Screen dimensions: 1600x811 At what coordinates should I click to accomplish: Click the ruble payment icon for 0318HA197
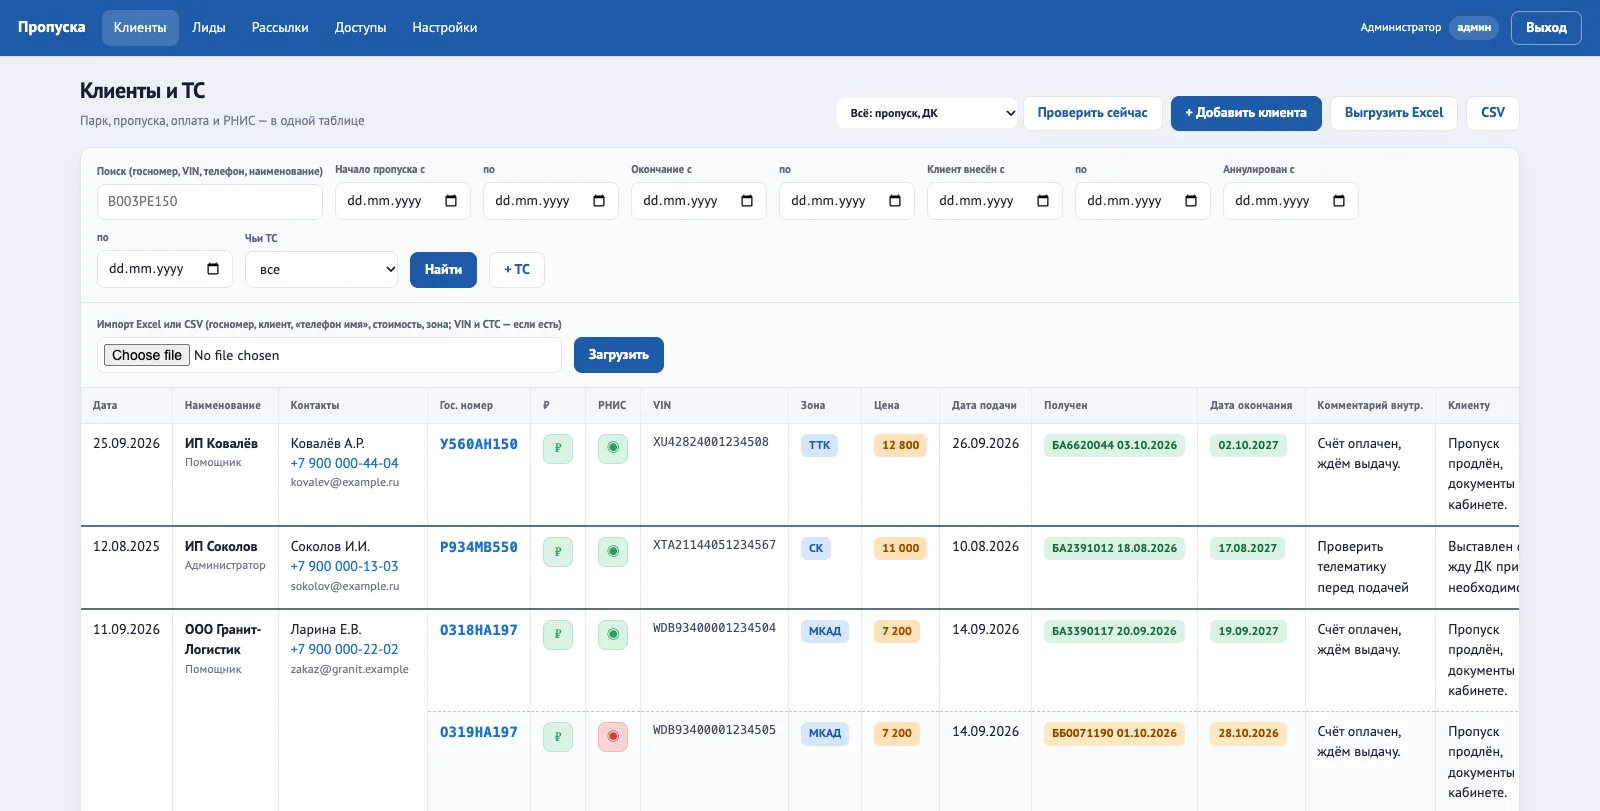(558, 634)
